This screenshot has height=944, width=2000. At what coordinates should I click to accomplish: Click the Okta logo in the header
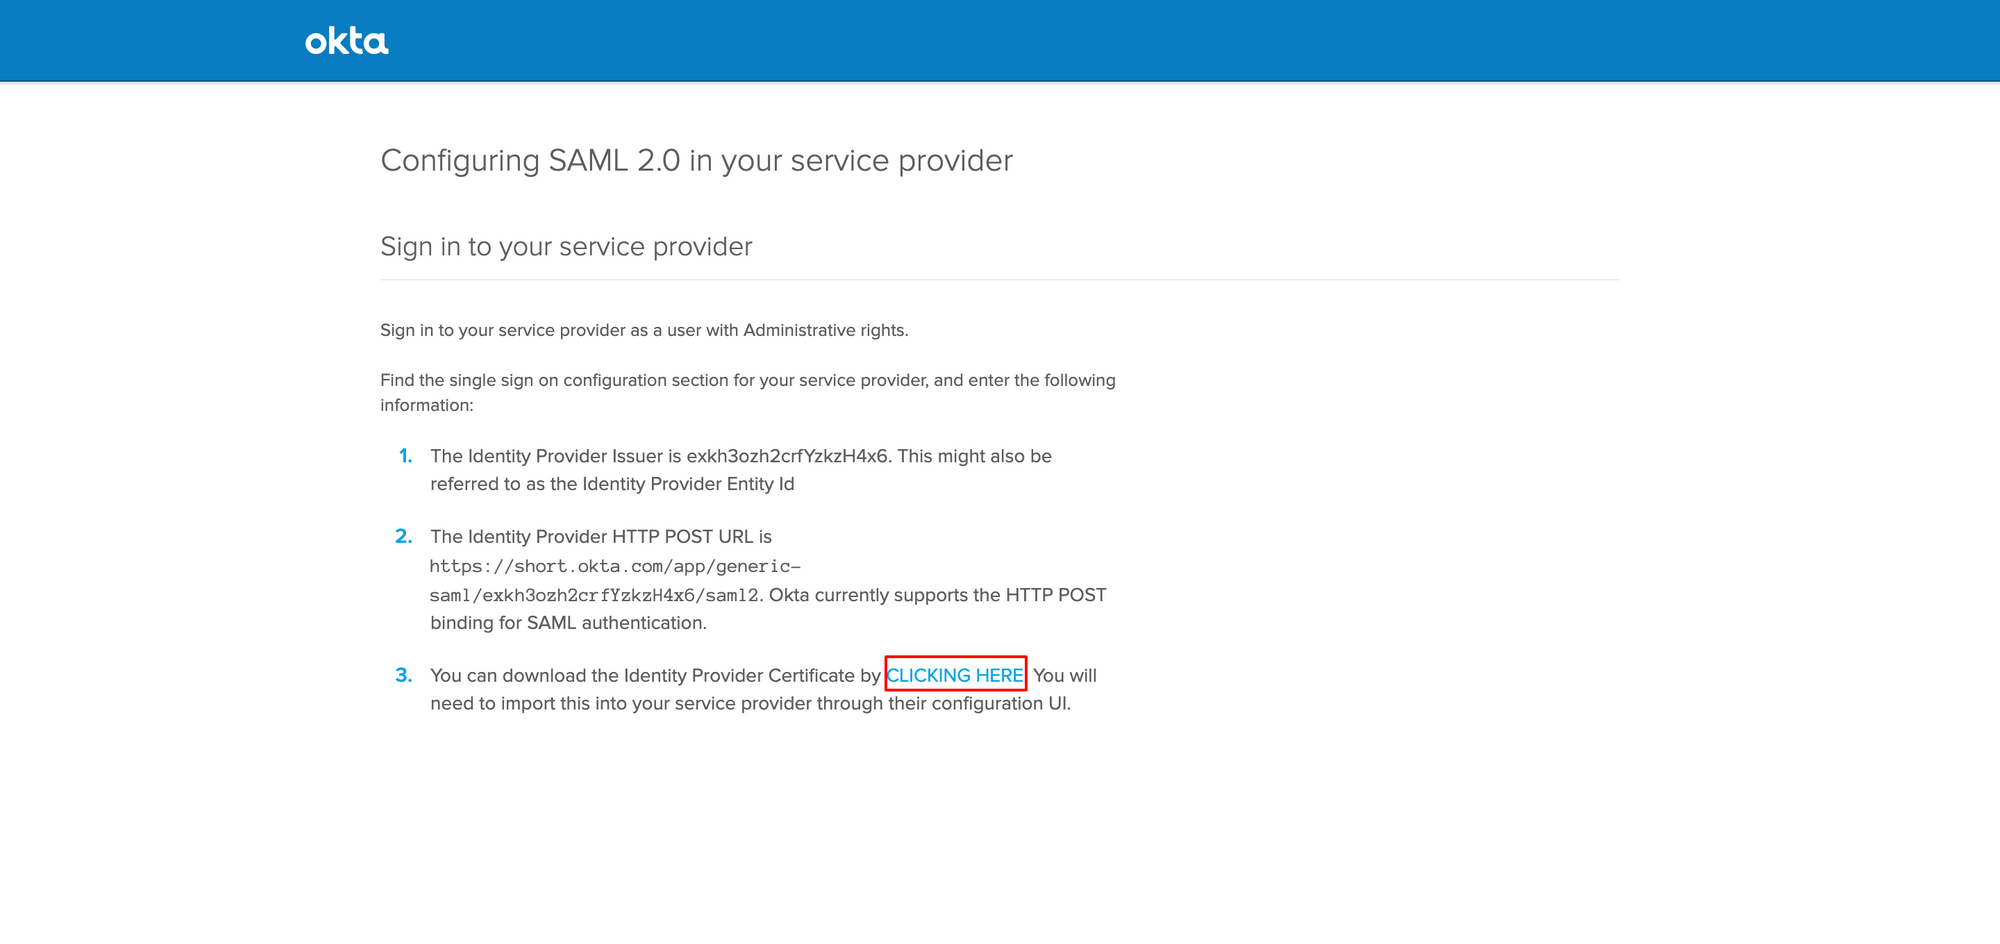click(x=347, y=41)
